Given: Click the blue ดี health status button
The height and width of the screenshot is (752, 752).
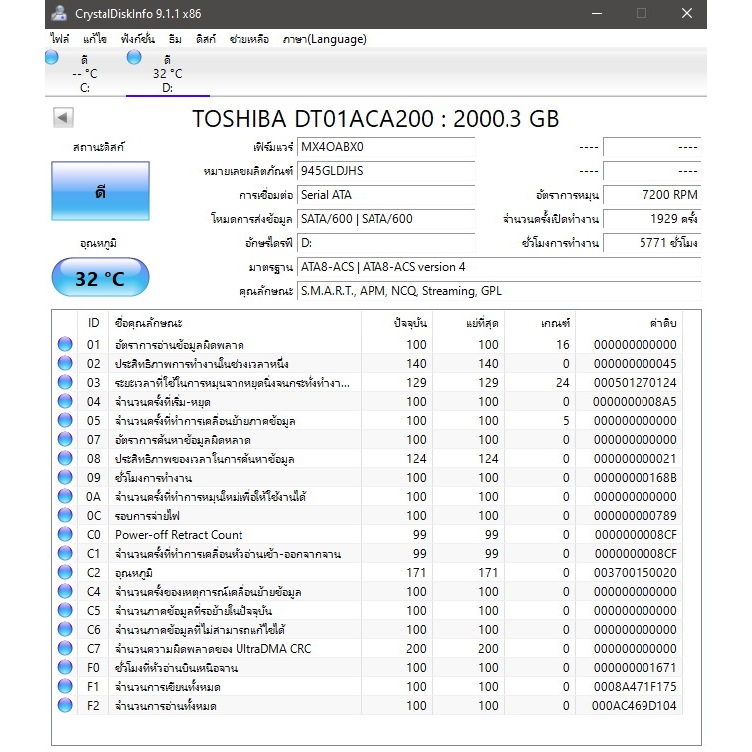Looking at the screenshot, I should pyautogui.click(x=100, y=192).
